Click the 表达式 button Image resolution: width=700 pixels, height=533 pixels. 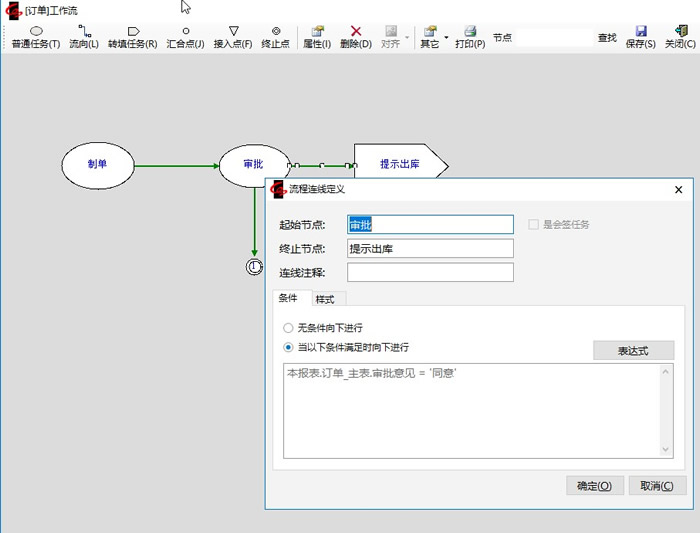(x=633, y=351)
